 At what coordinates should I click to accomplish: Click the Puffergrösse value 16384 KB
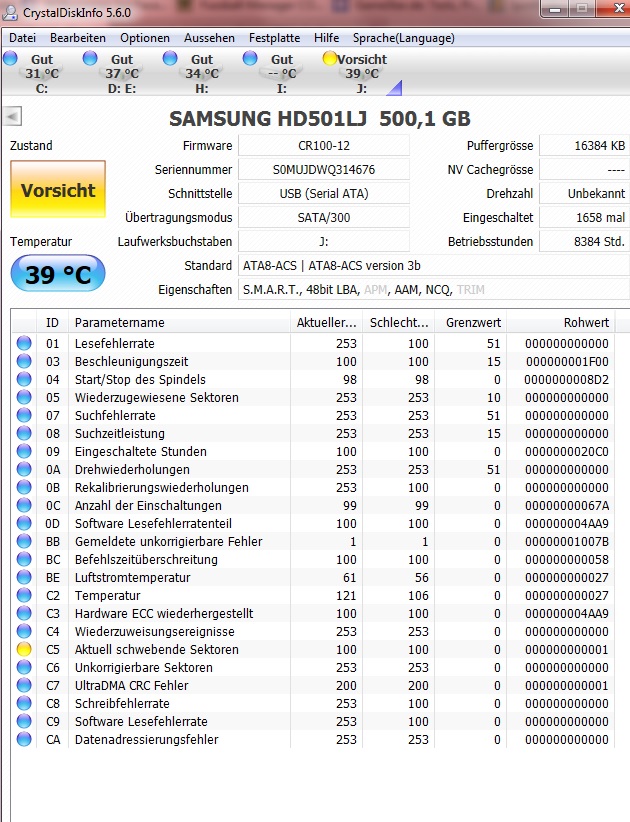point(584,146)
